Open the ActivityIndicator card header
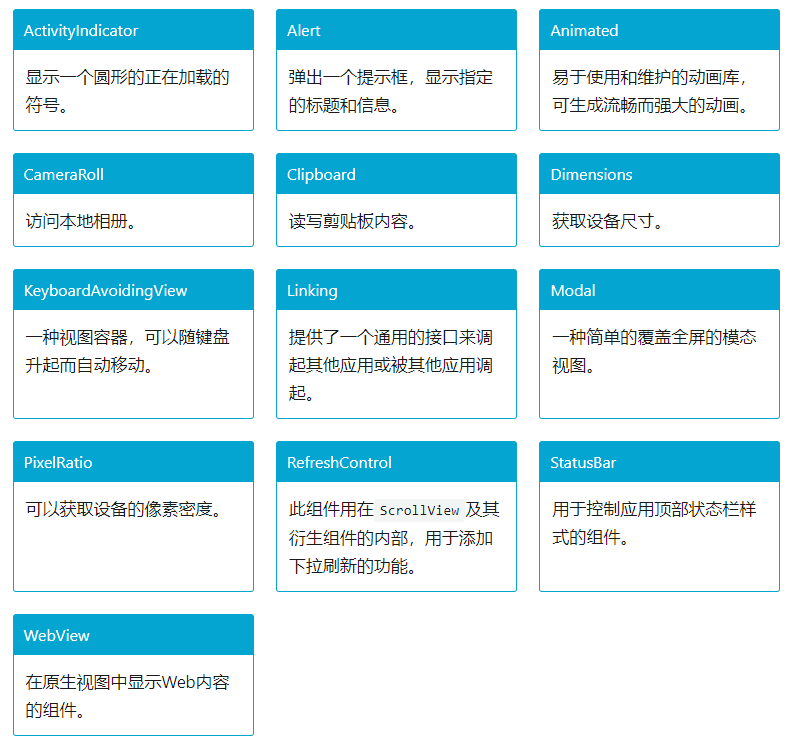The width and height of the screenshot is (788, 747). [133, 30]
